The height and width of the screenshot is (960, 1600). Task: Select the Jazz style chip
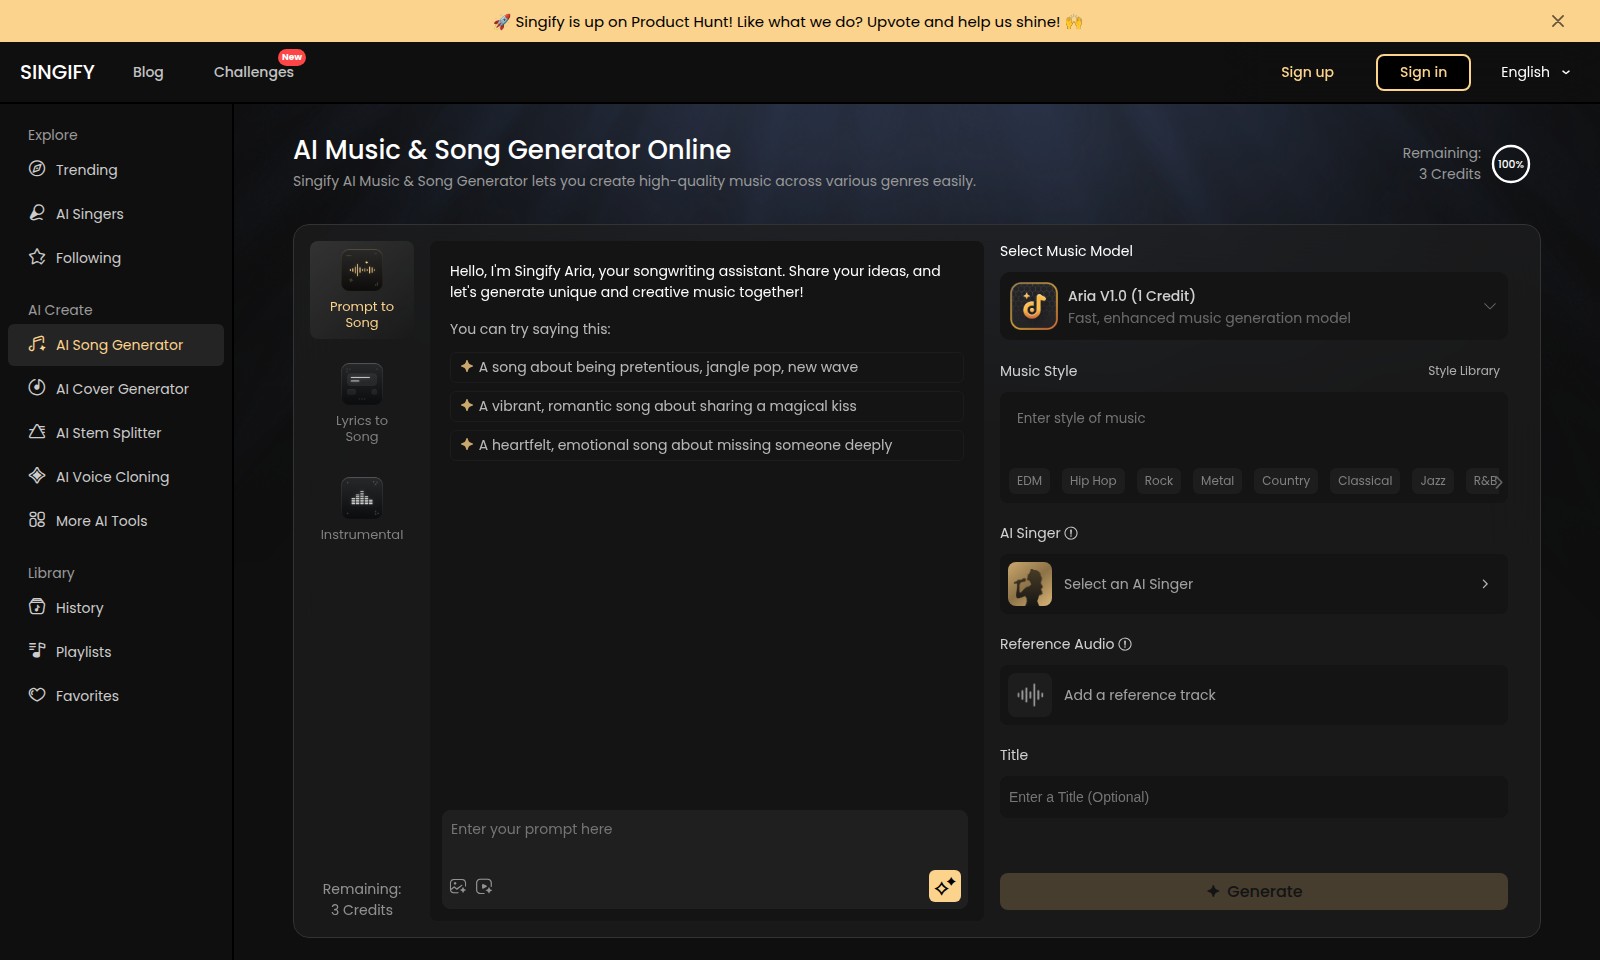click(x=1433, y=481)
